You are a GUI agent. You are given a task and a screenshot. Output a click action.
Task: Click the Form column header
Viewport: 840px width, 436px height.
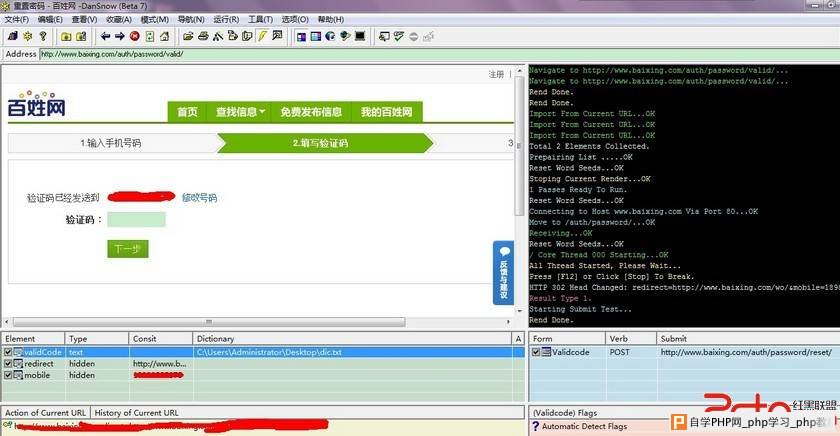567,339
